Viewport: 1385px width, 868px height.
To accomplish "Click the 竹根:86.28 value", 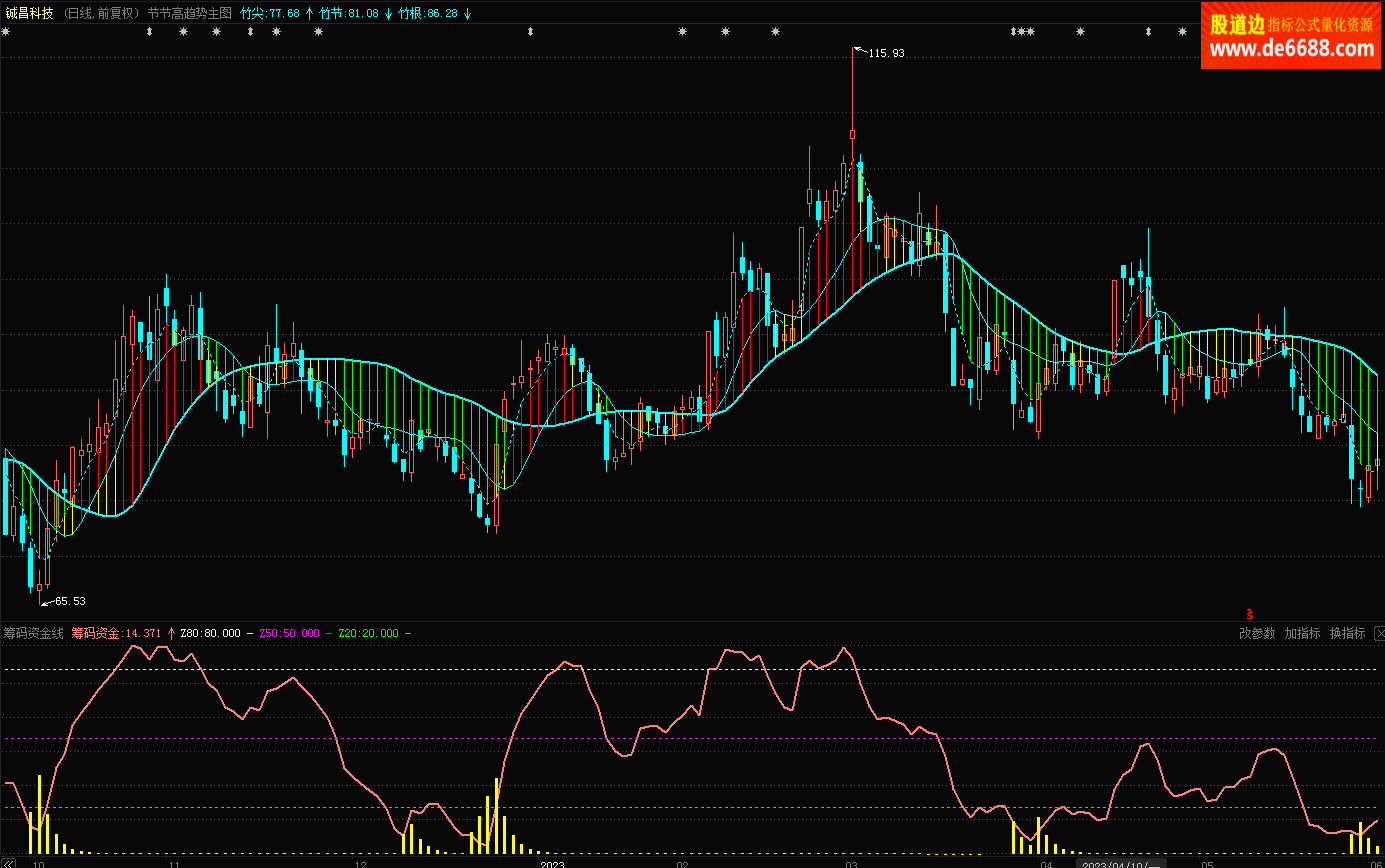I will tap(428, 13).
